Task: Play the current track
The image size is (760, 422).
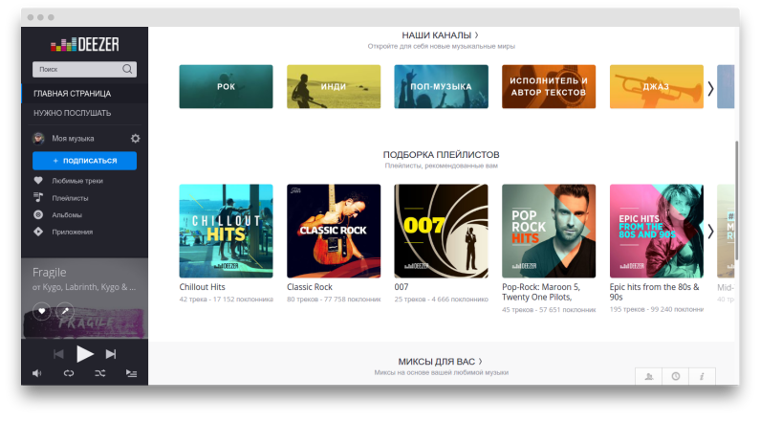Action: (85, 354)
